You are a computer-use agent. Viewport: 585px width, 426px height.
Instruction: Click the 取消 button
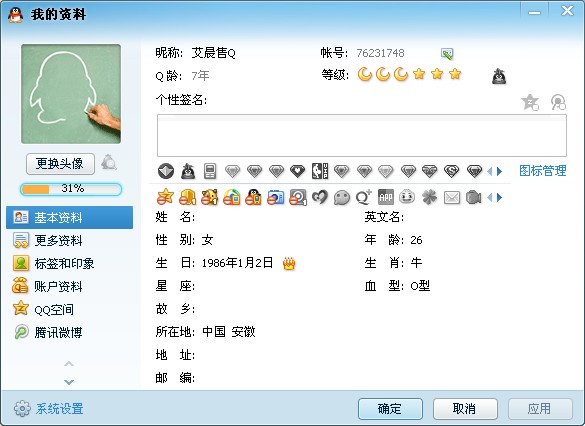tap(465, 409)
